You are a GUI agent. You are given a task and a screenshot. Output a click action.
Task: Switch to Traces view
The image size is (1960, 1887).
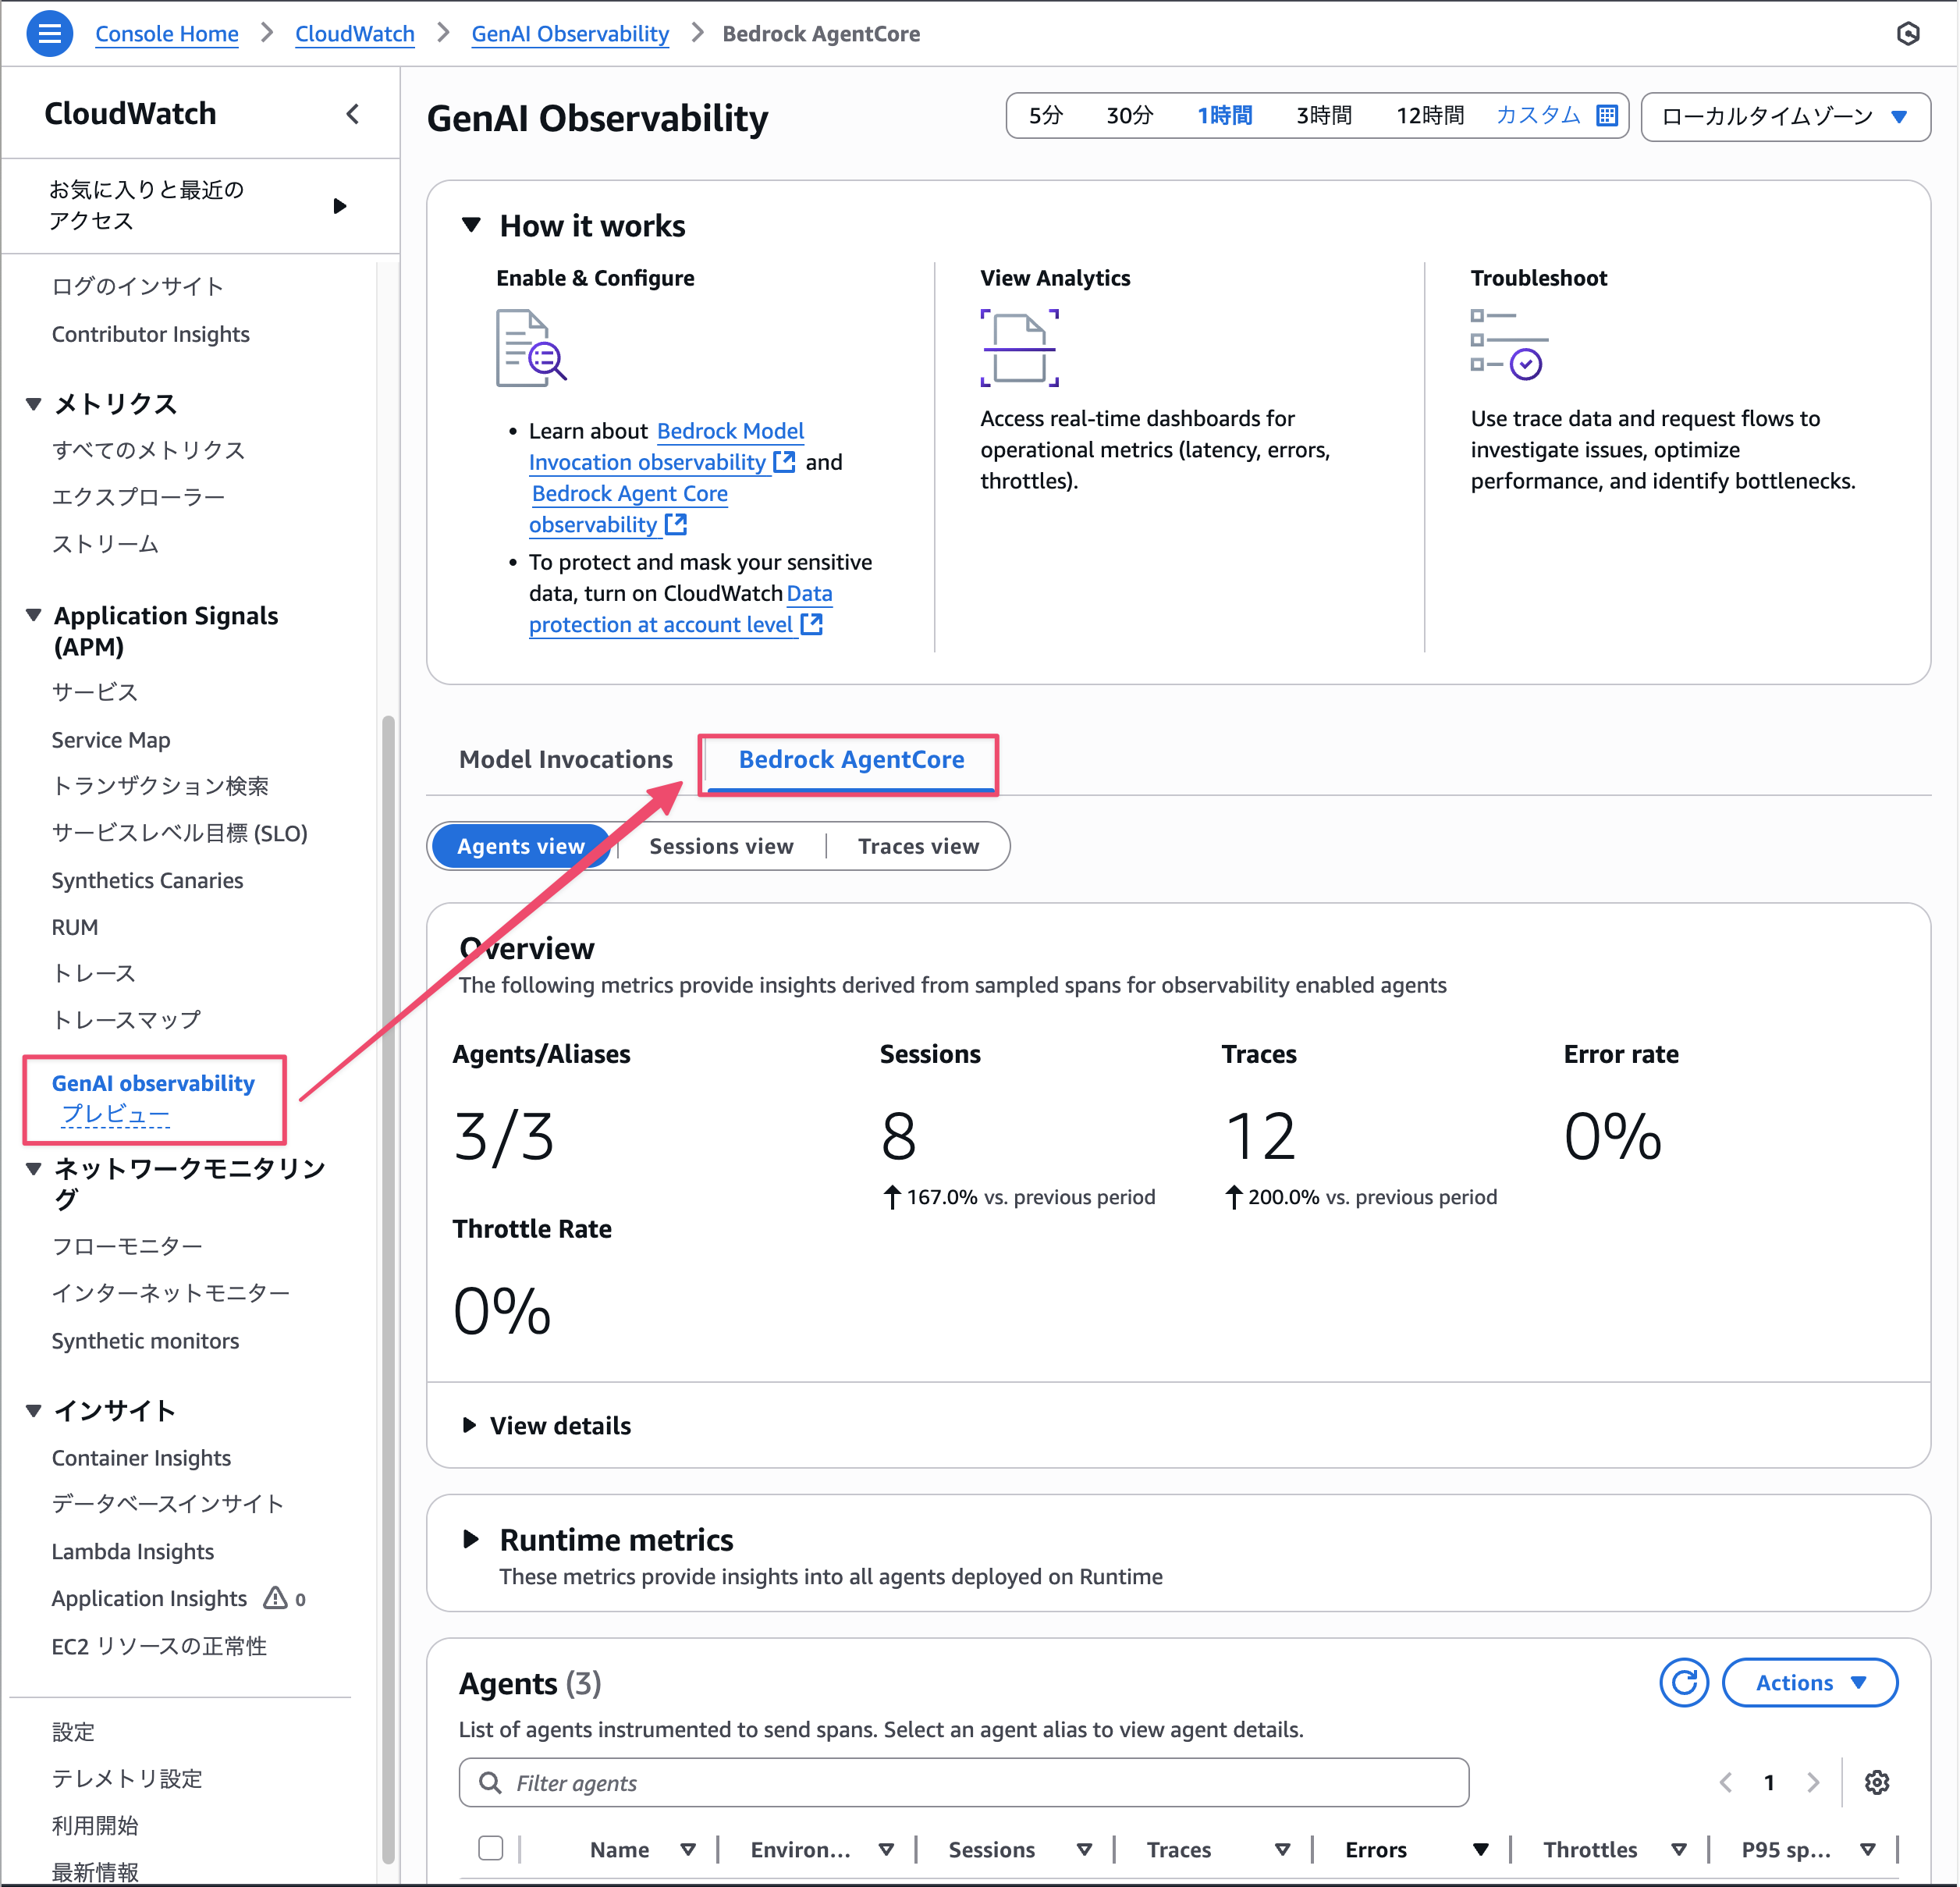point(918,846)
